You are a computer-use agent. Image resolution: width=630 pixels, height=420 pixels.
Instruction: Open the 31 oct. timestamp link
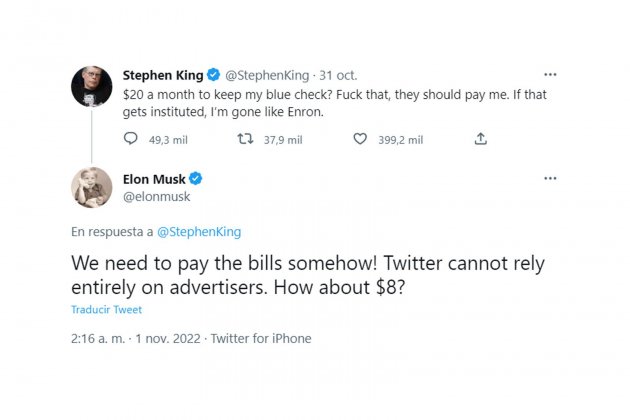[338, 75]
